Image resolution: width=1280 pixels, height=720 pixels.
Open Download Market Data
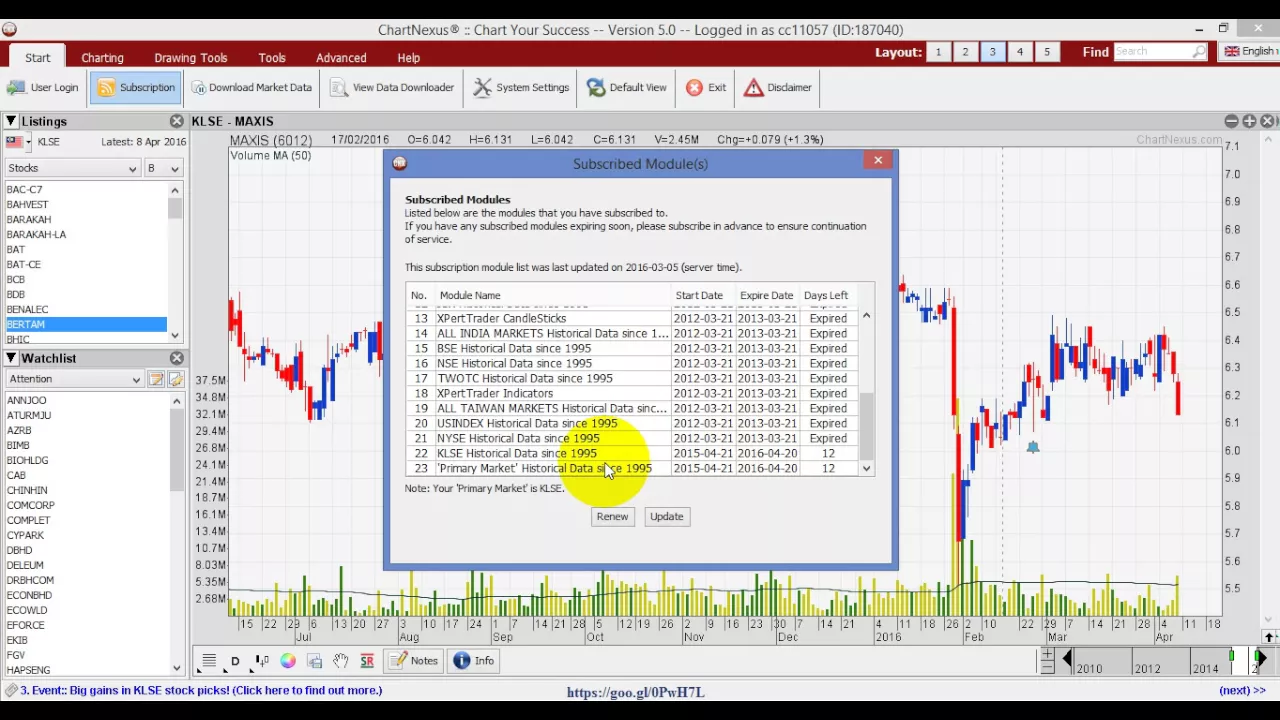[x=252, y=87]
